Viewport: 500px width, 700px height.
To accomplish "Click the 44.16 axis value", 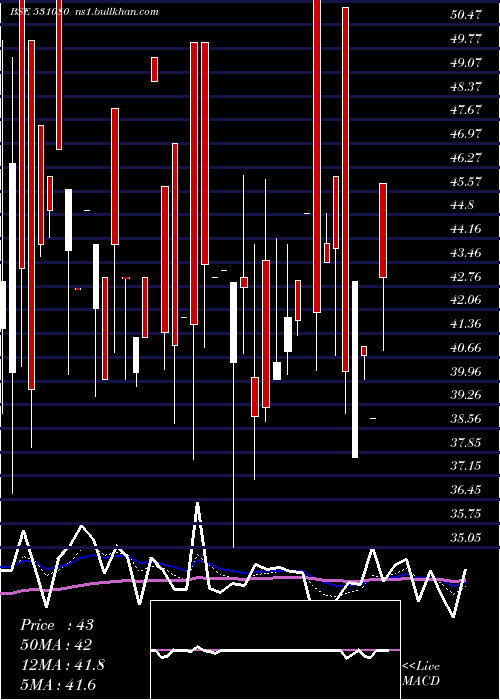I will [x=466, y=229].
